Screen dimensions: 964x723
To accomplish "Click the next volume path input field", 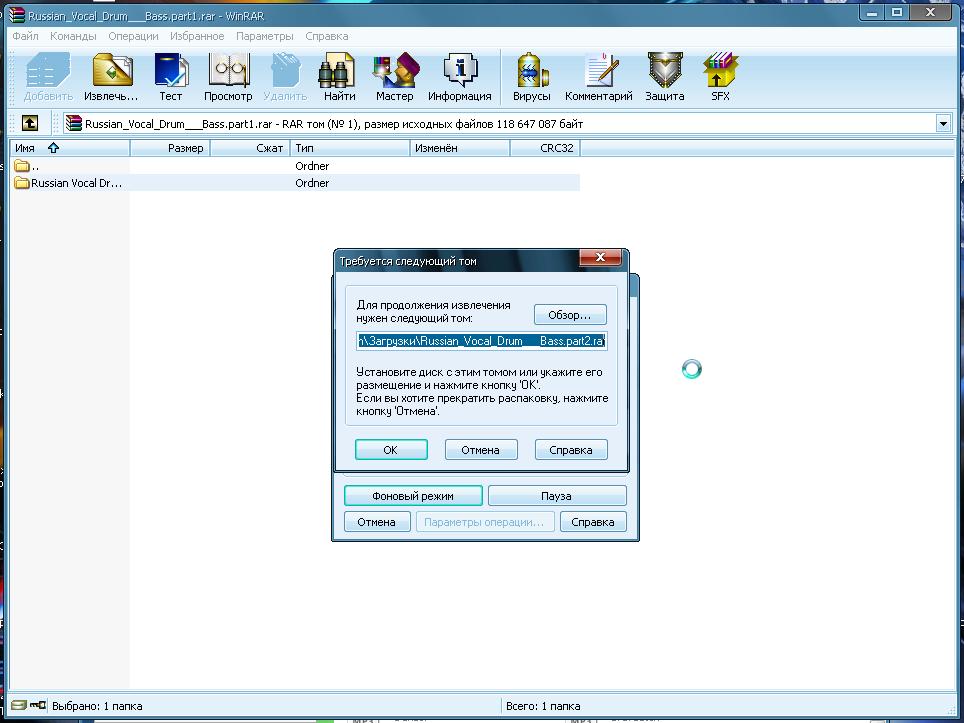I will point(481,341).
